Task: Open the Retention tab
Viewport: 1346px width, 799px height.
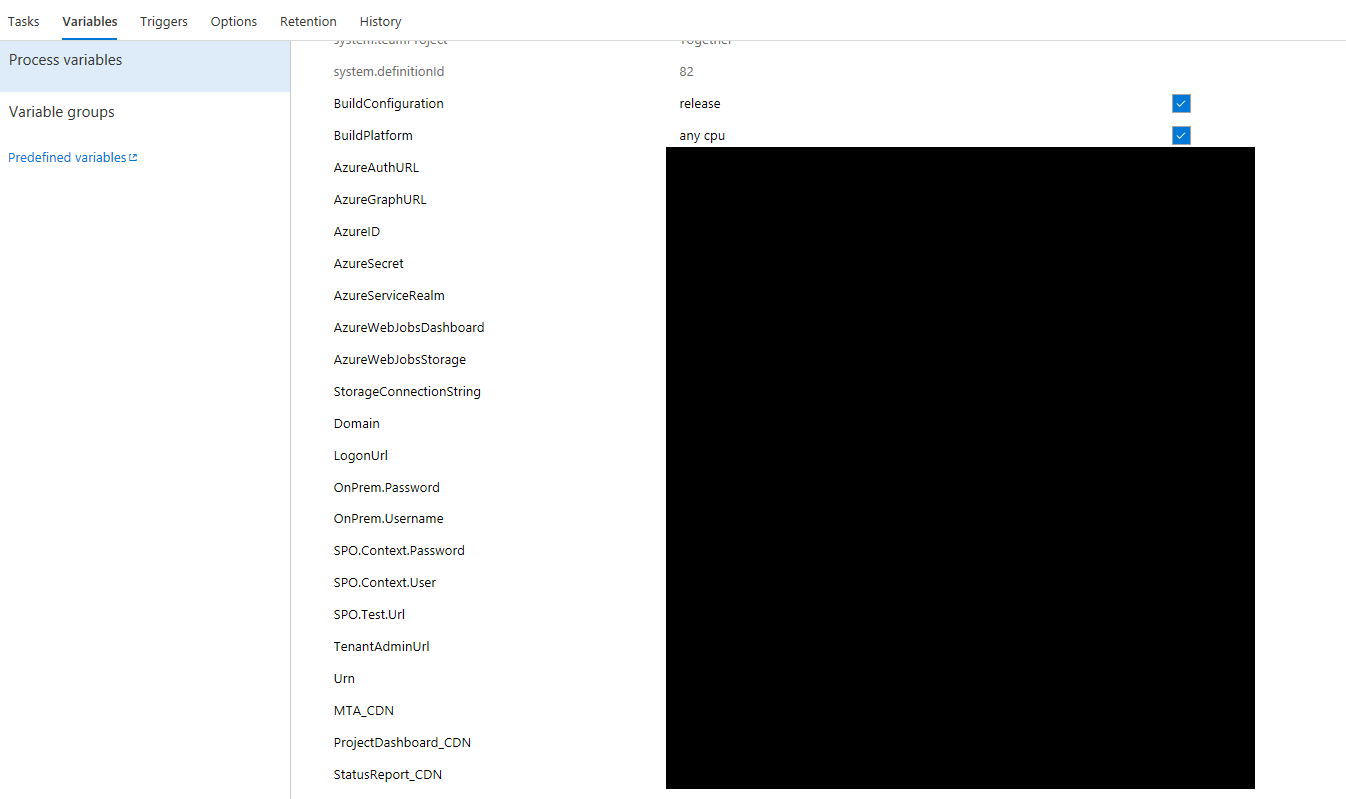Action: tap(308, 21)
